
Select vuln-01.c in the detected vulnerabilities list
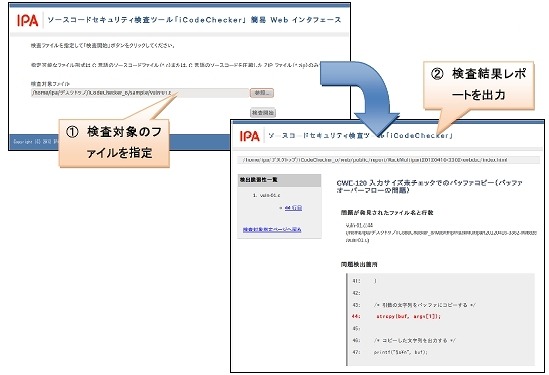(270, 195)
